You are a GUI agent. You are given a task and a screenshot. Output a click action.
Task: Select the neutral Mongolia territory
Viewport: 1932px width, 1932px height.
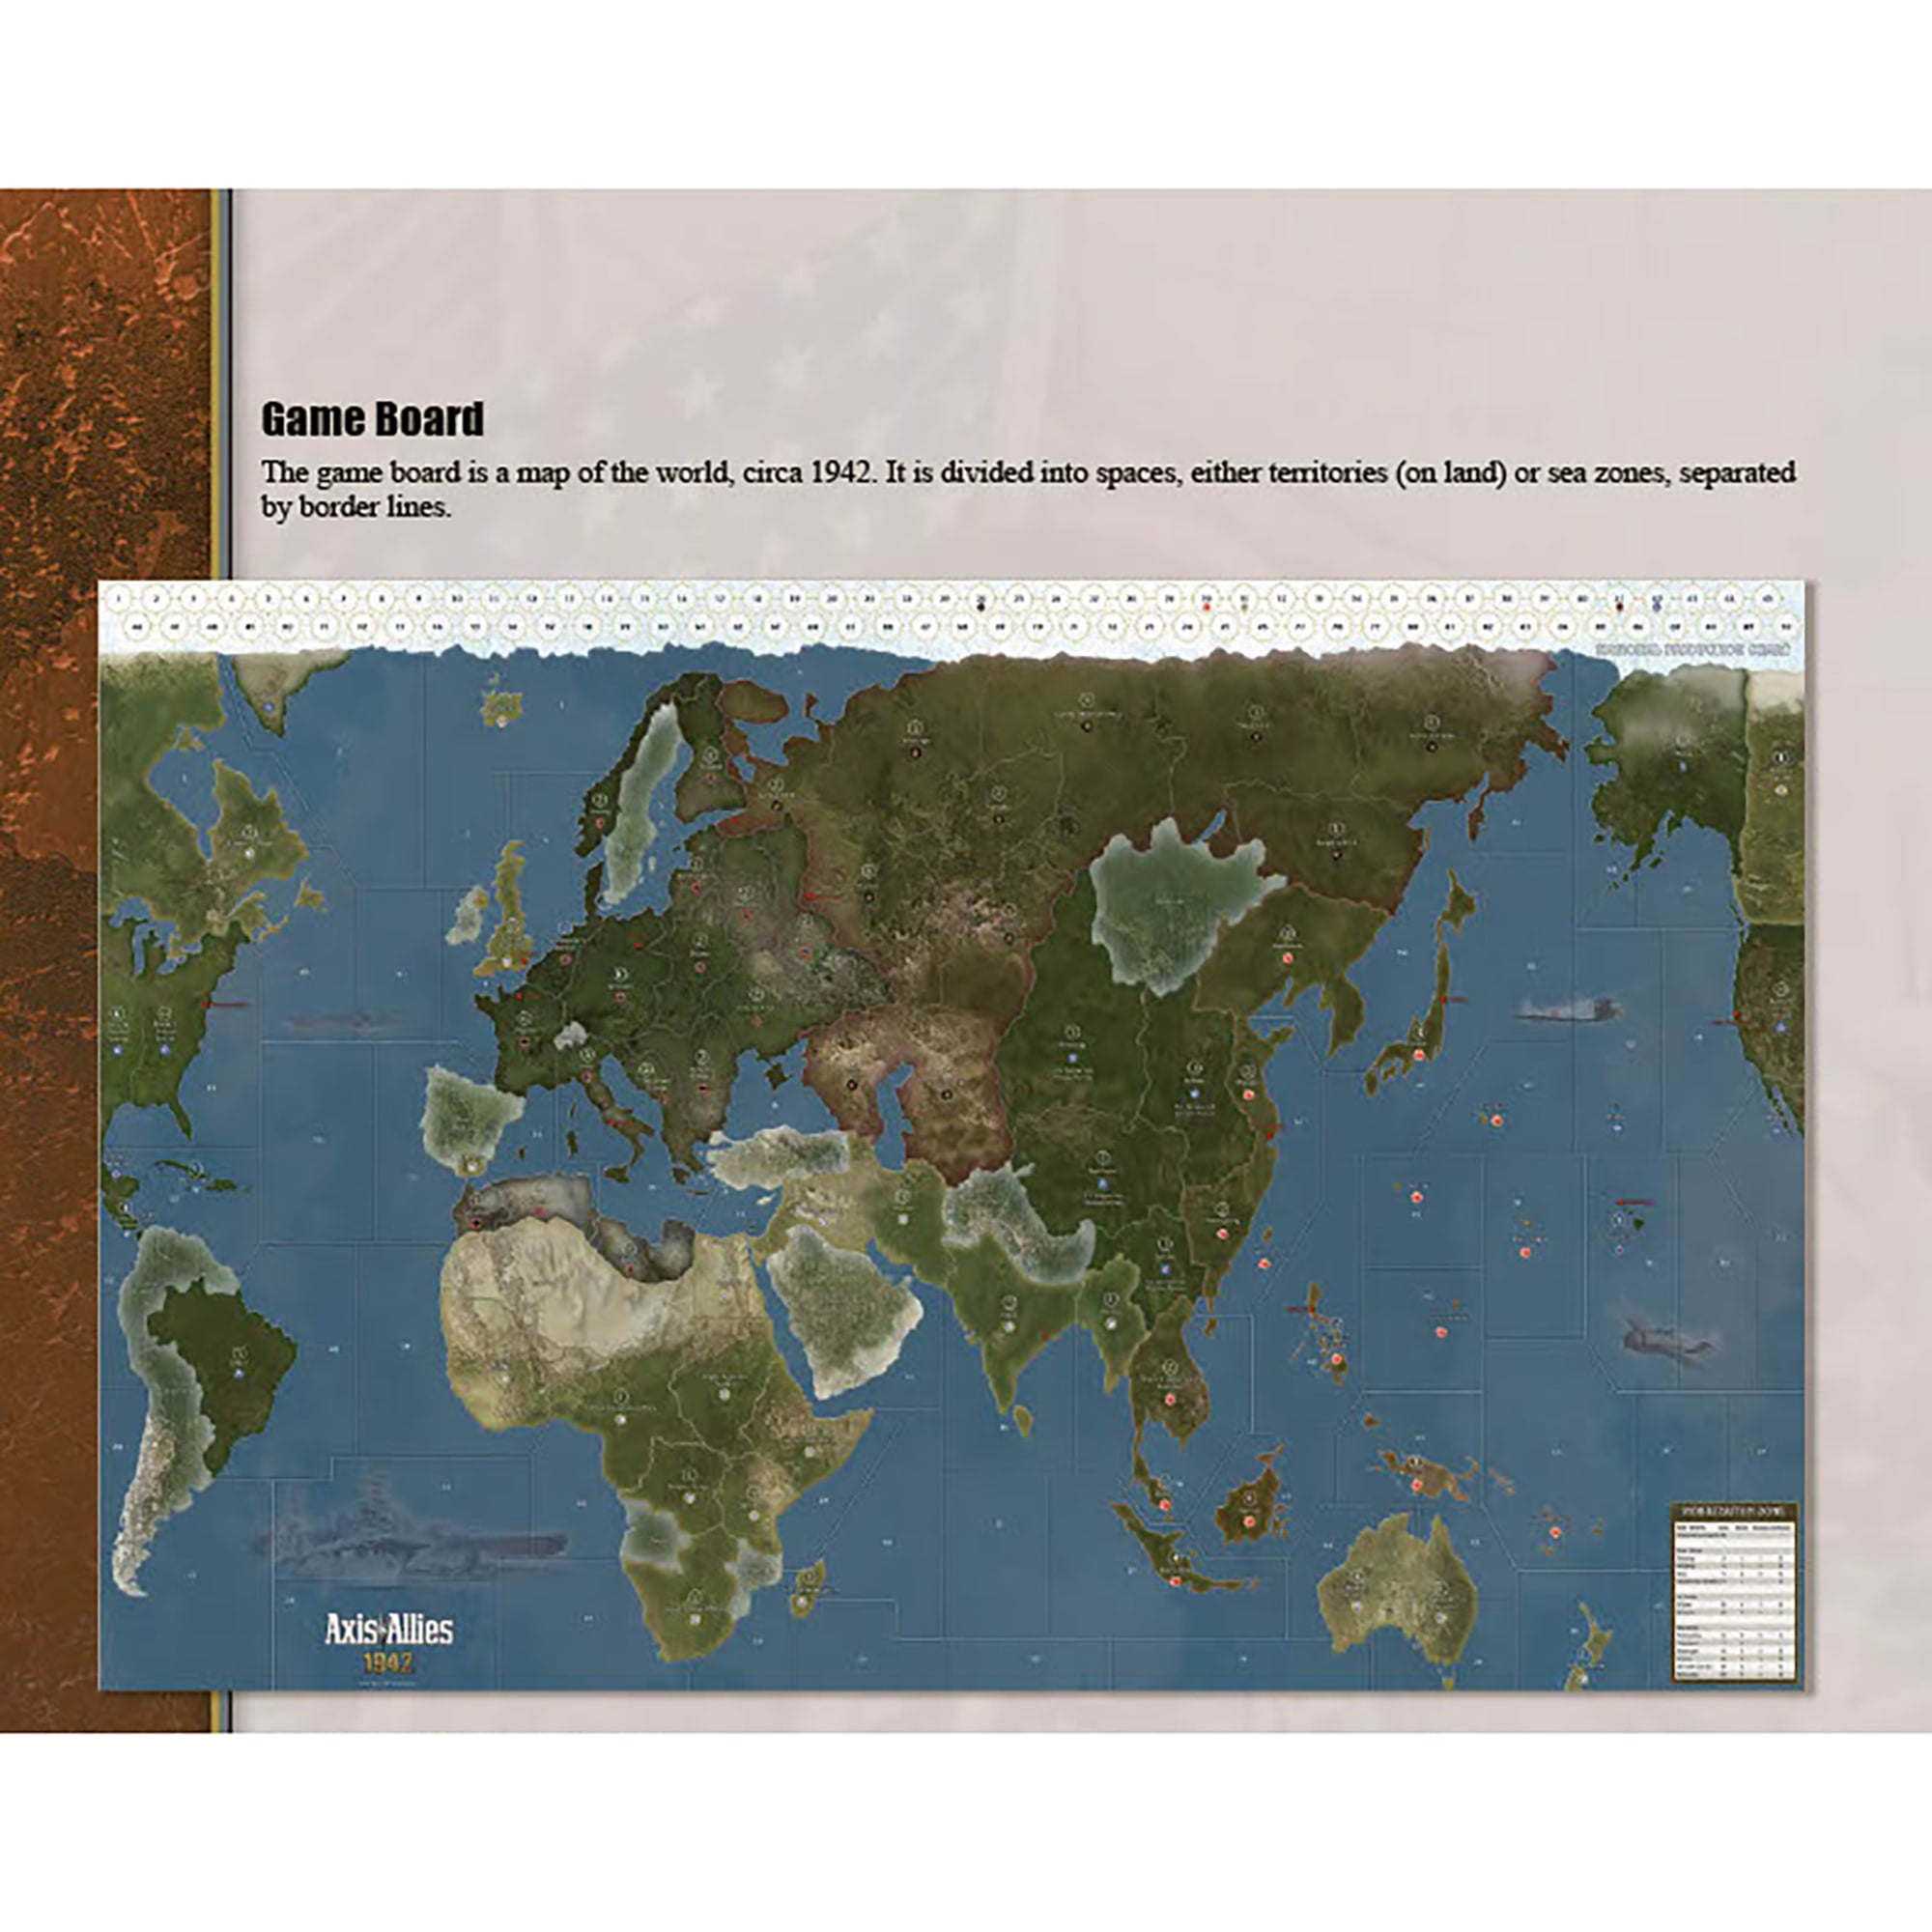click(1172, 903)
